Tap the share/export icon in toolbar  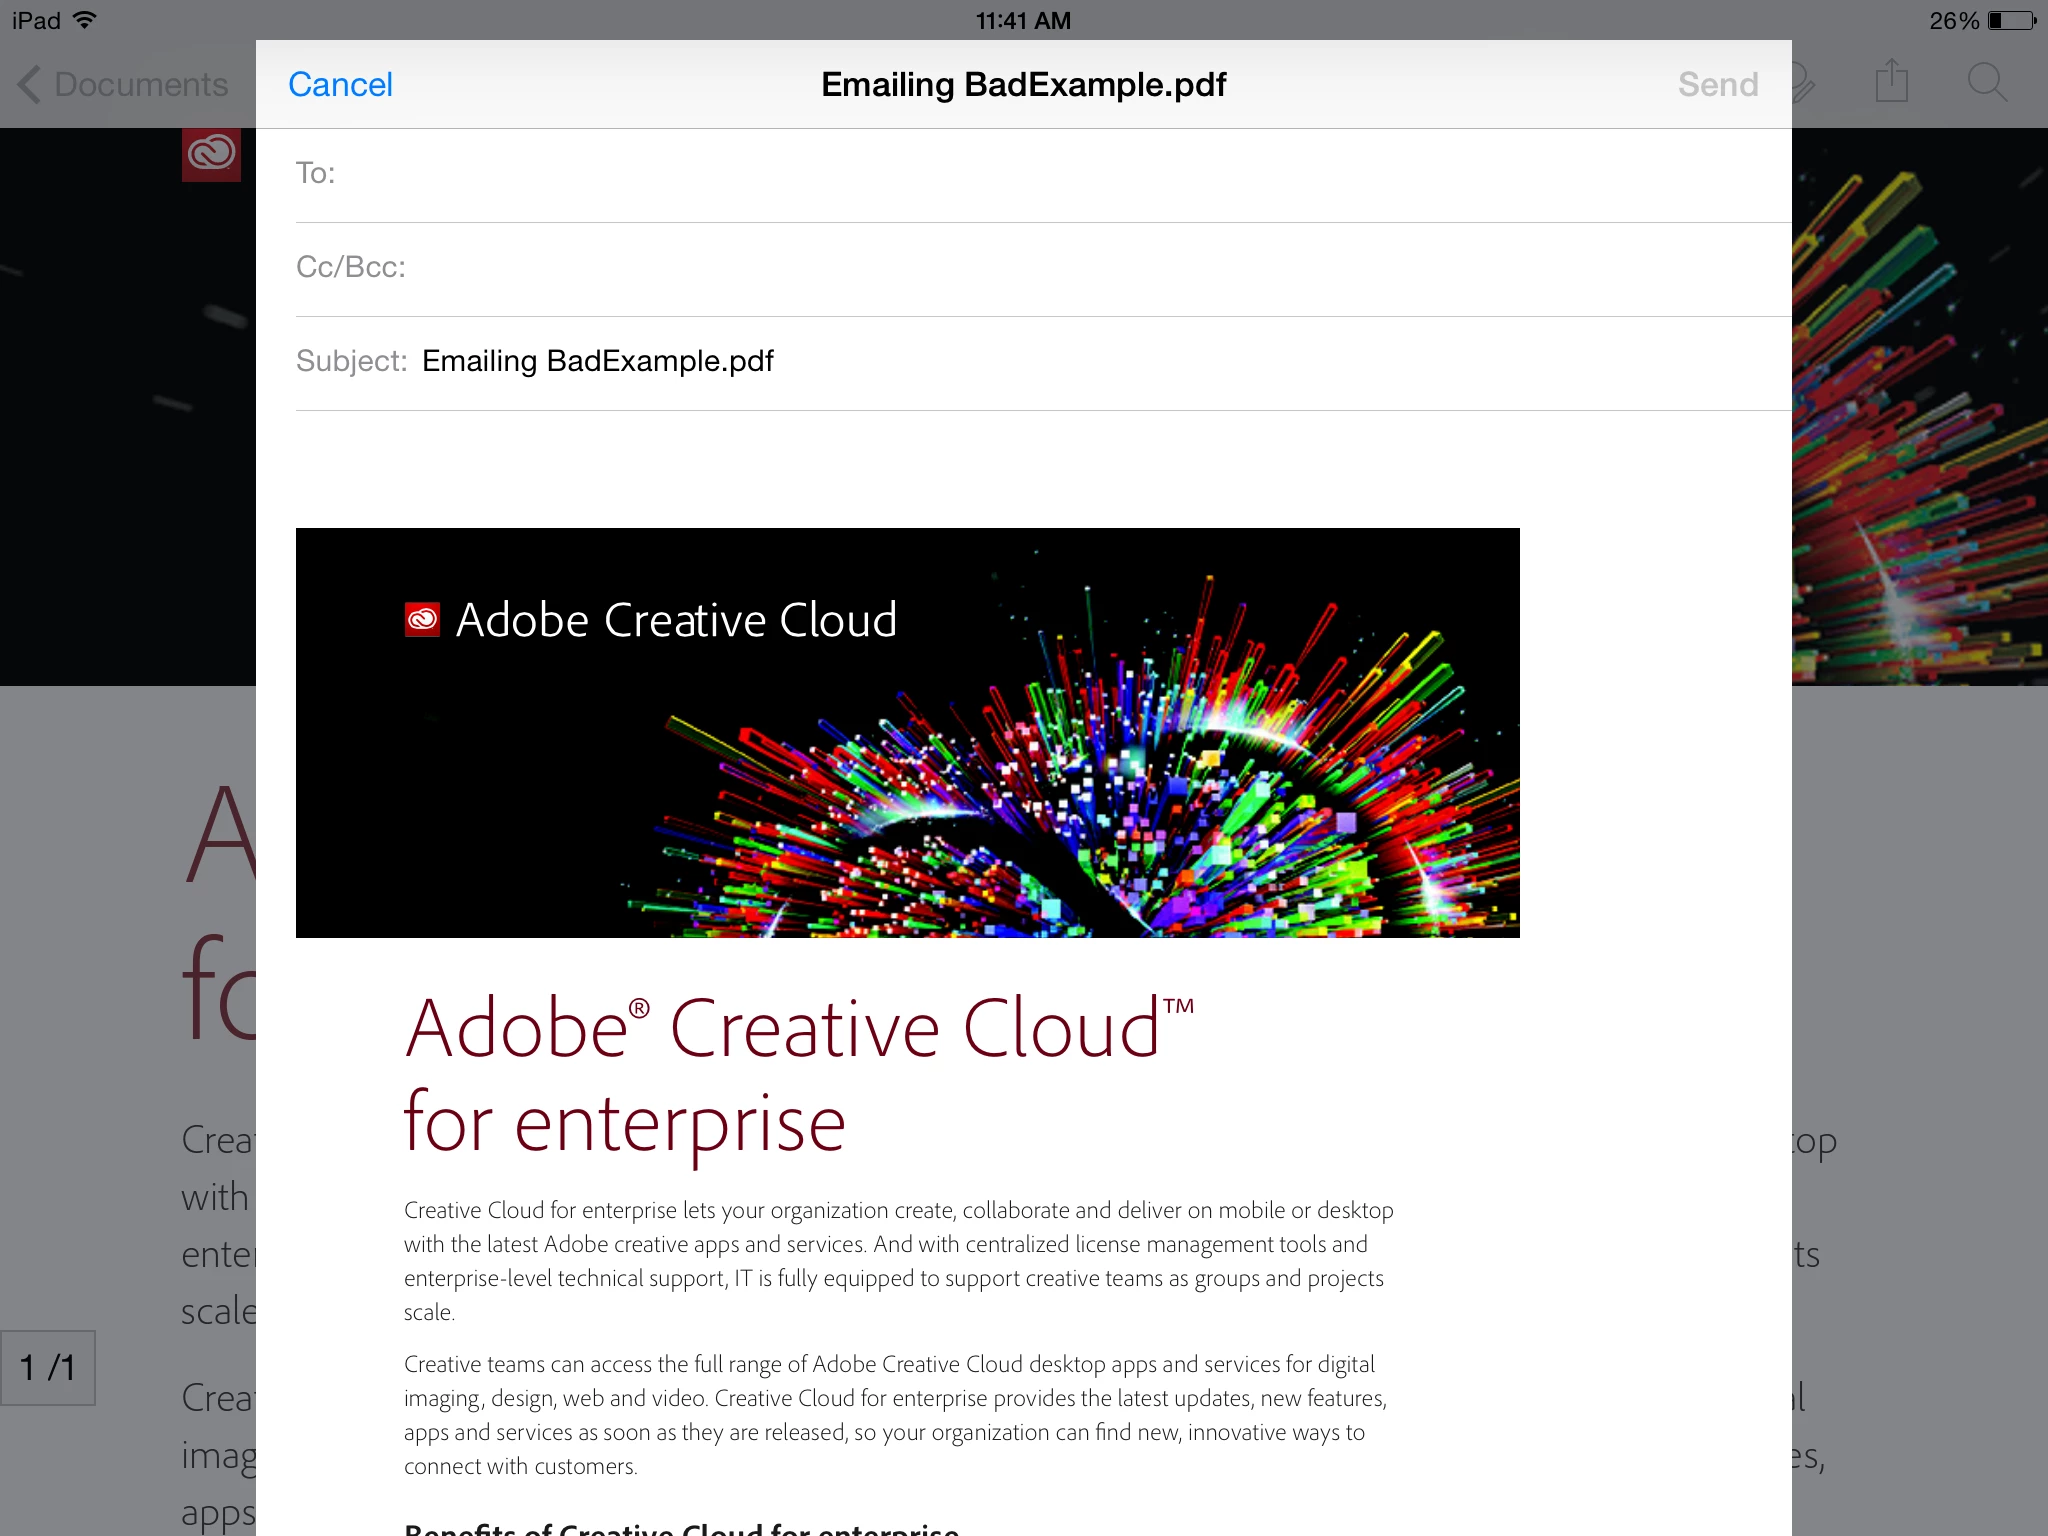[x=1891, y=82]
